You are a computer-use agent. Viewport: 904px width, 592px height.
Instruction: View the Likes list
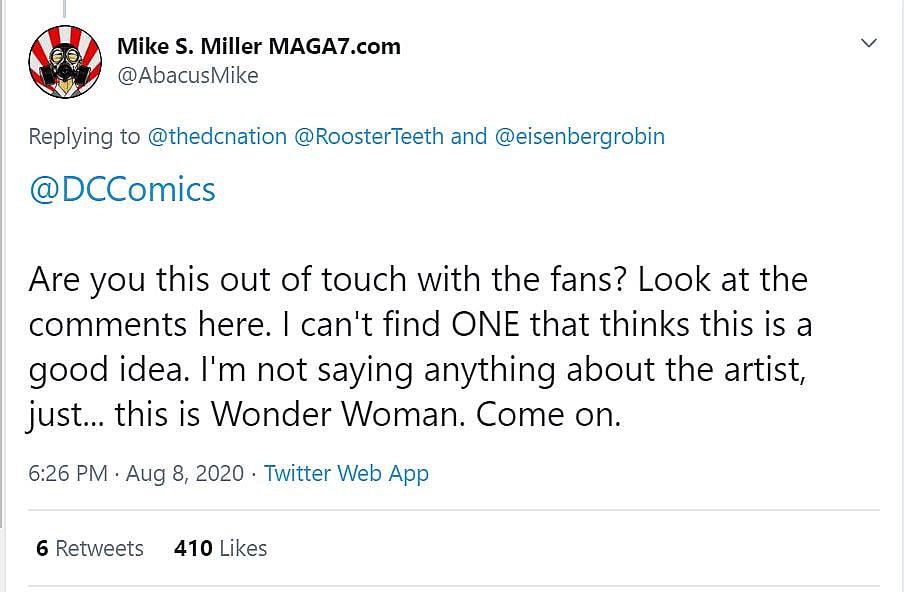243,548
